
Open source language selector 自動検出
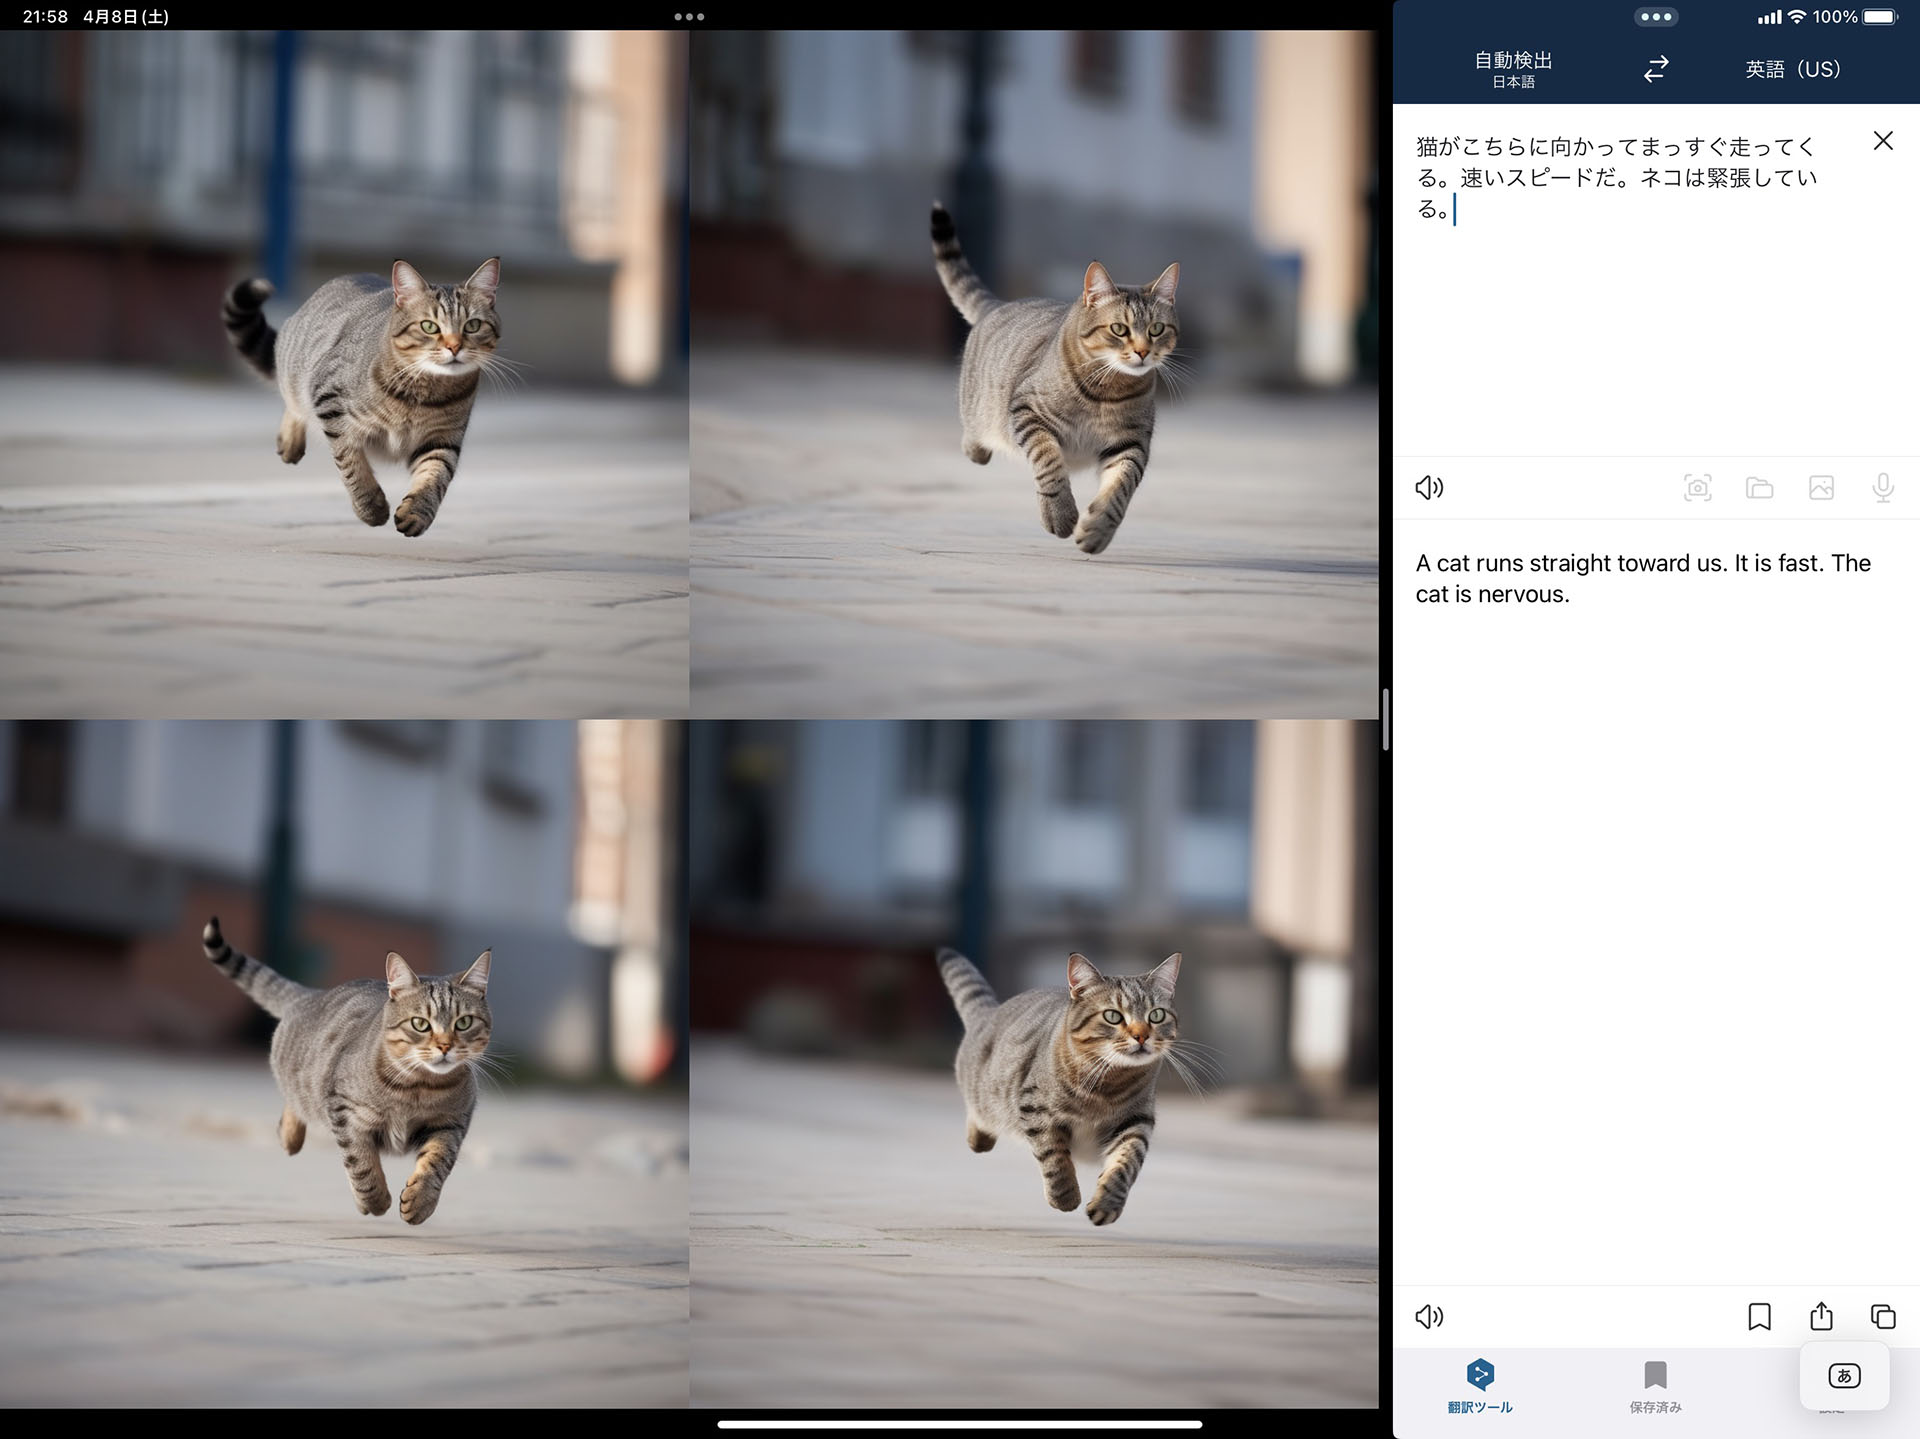(x=1513, y=68)
